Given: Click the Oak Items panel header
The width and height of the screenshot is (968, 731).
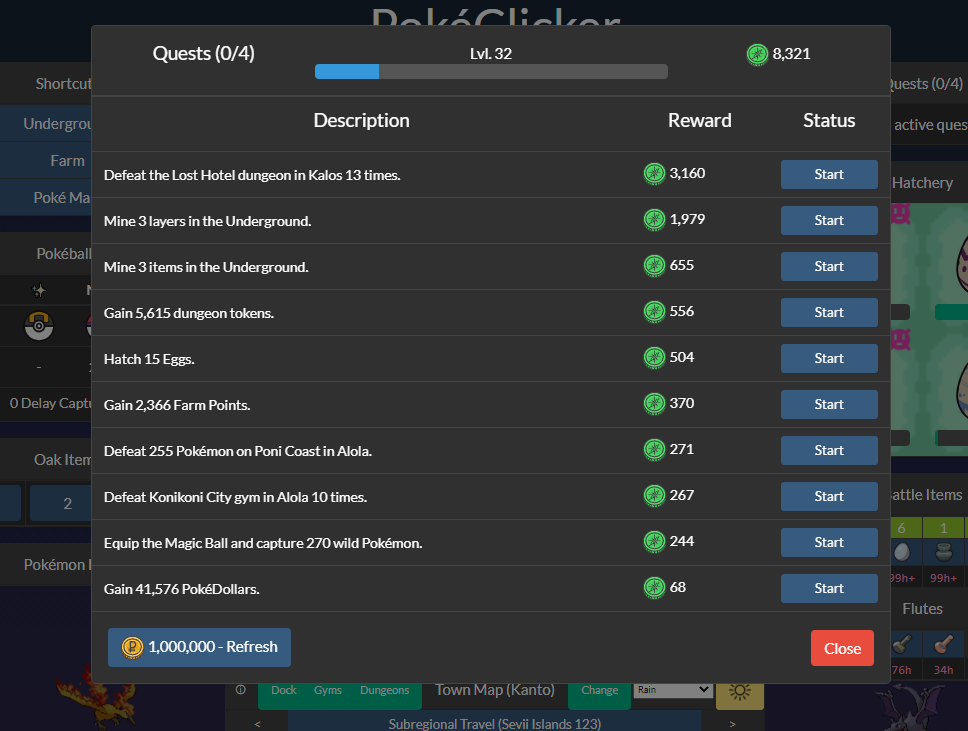Looking at the screenshot, I should tap(46, 459).
